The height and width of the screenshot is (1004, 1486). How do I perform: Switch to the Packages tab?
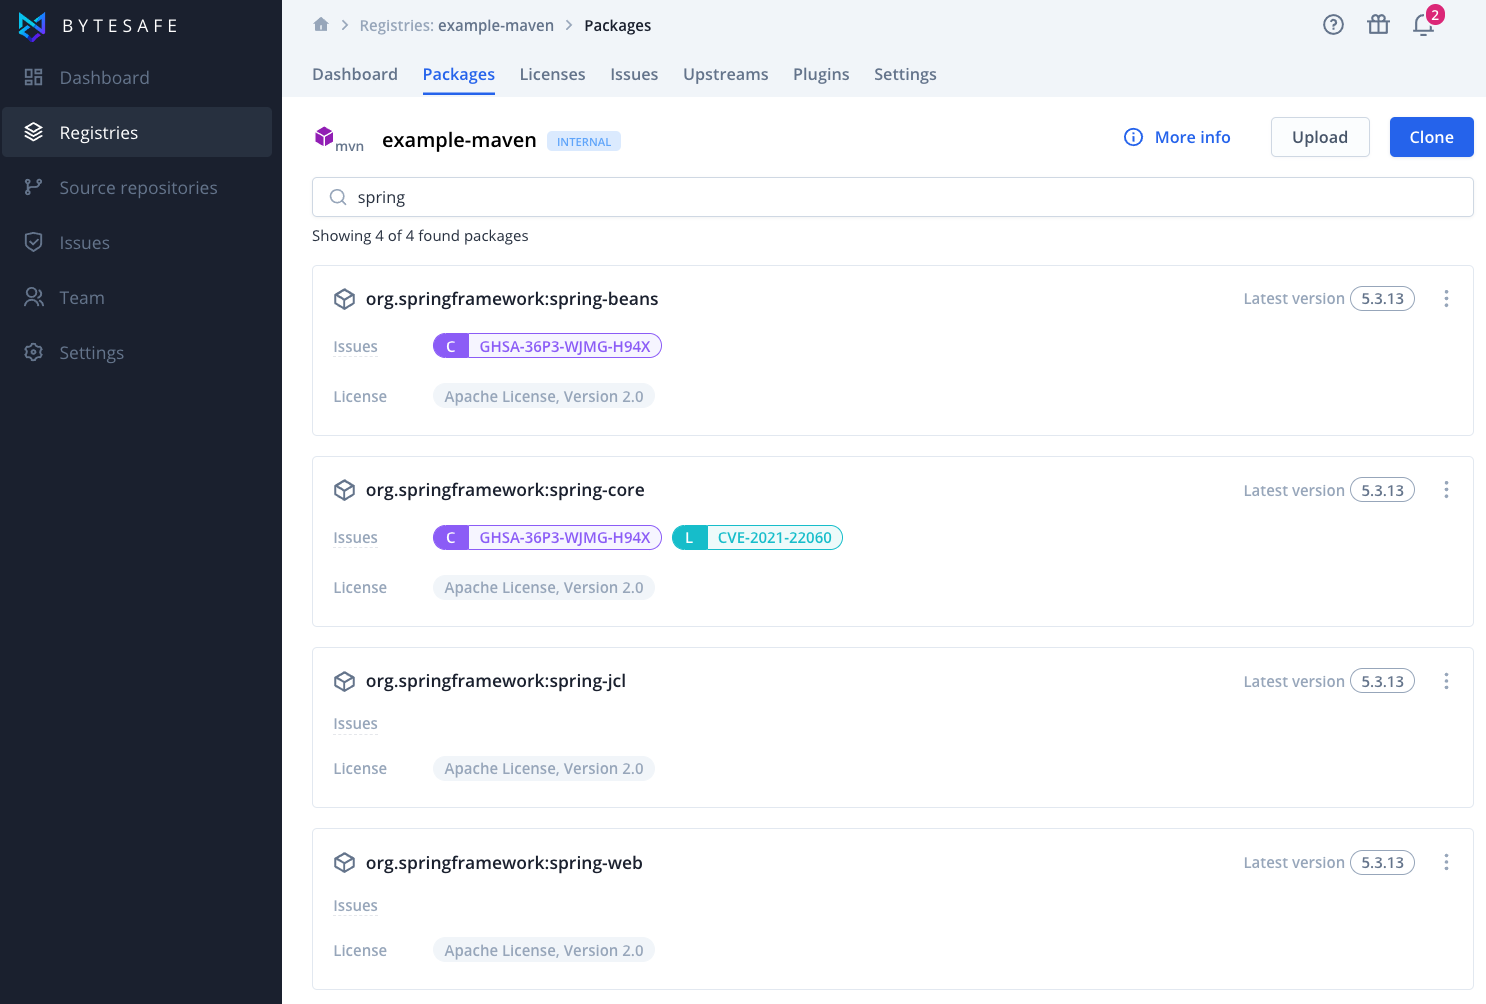coord(459,75)
